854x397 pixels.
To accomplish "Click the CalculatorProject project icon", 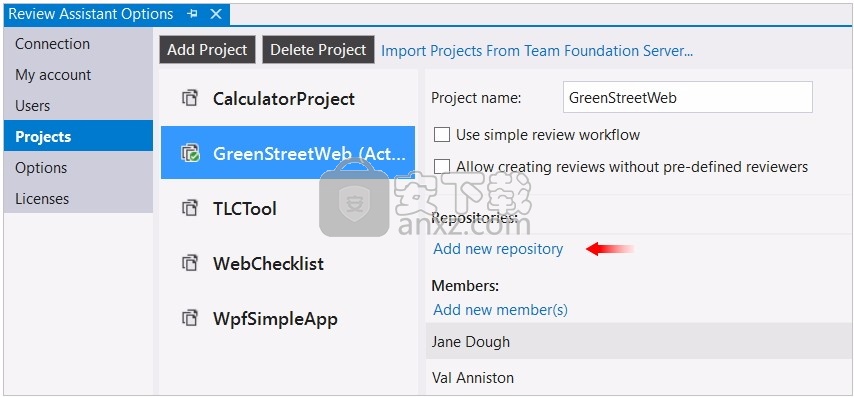I will 189,99.
